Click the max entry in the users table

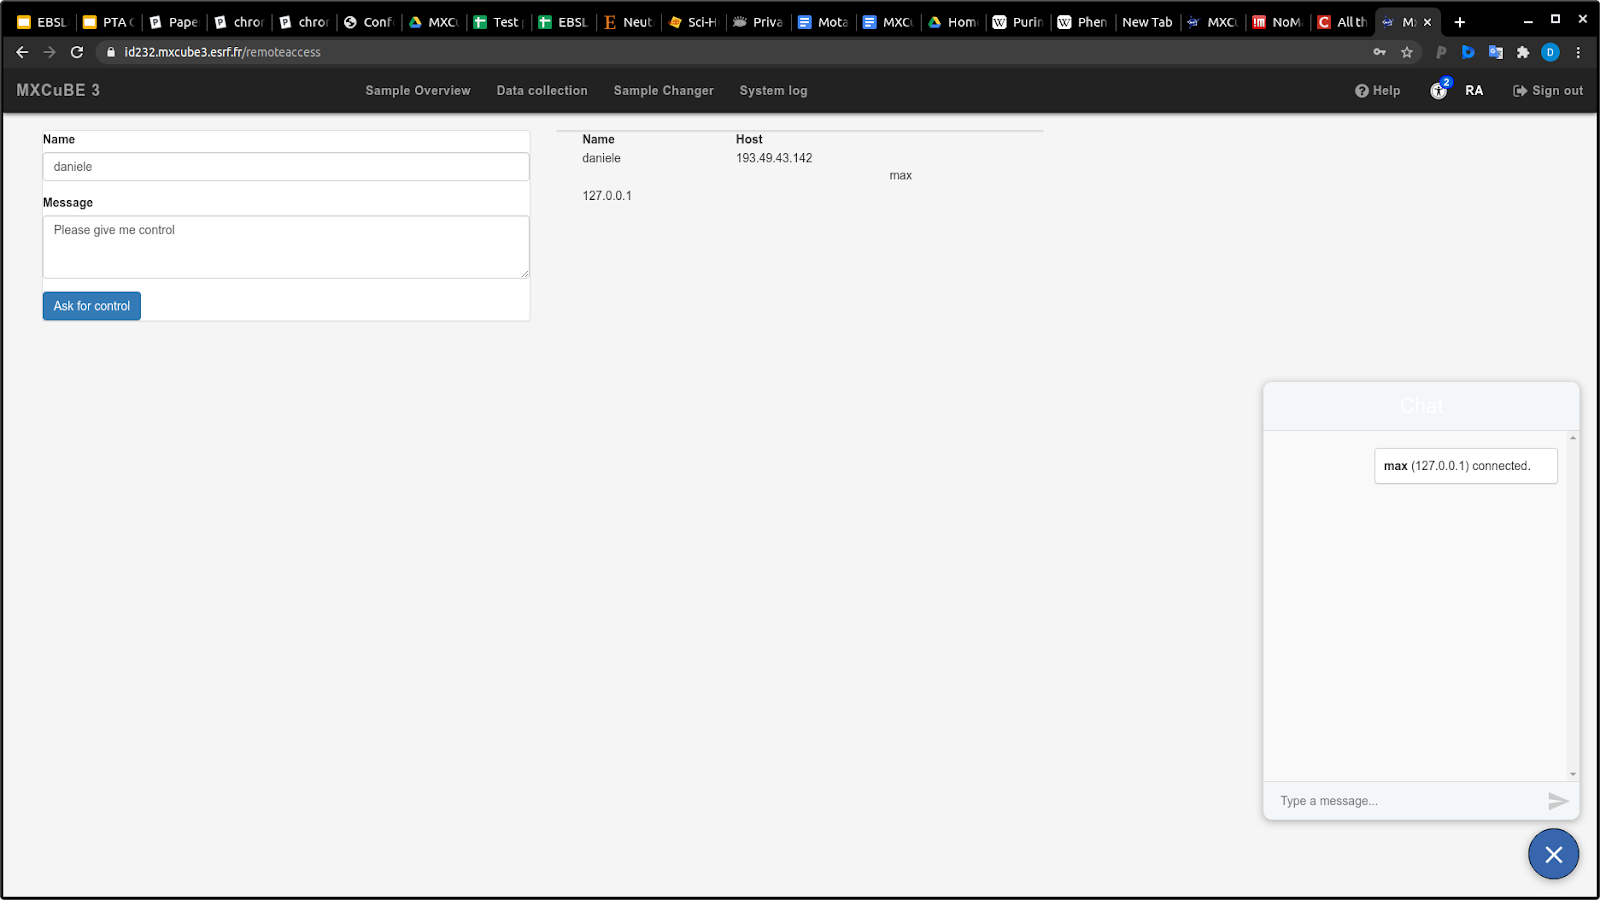pyautogui.click(x=901, y=176)
